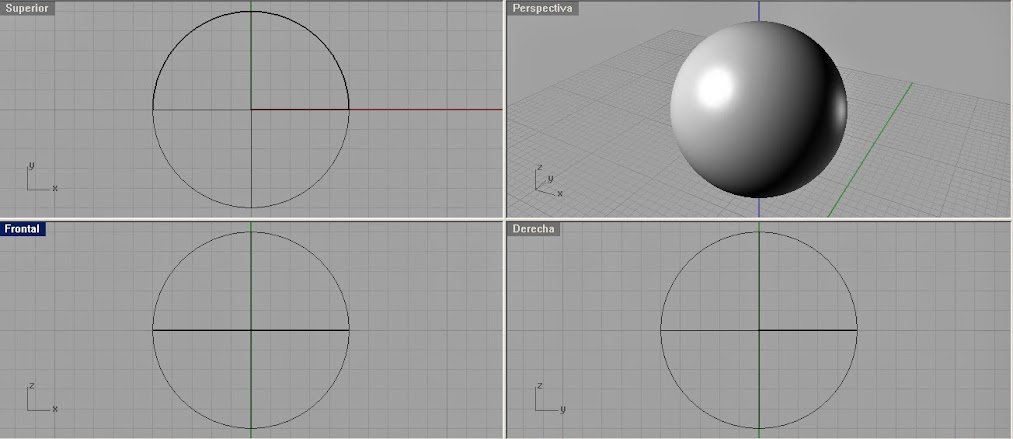The height and width of the screenshot is (439, 1013).
Task: Select the Derecha viewport title label
Action: [533, 229]
